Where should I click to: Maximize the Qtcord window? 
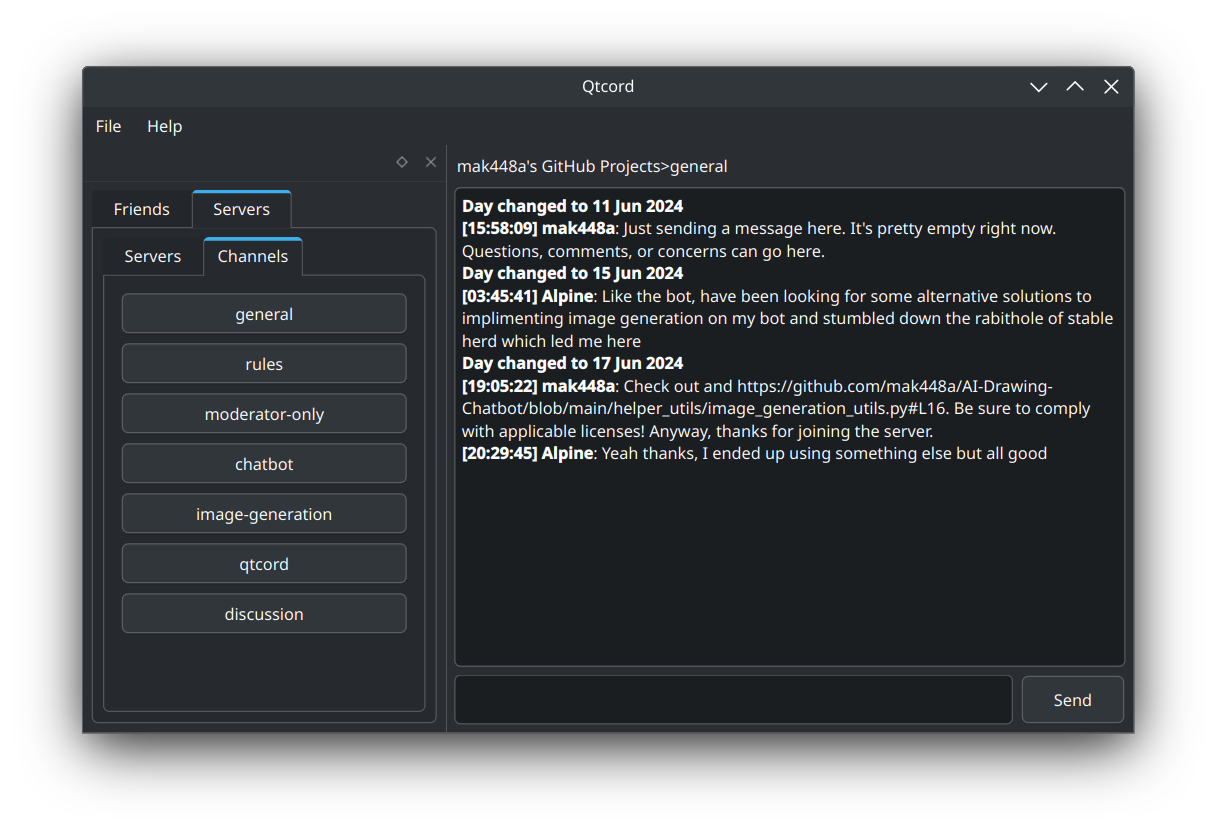1075,87
